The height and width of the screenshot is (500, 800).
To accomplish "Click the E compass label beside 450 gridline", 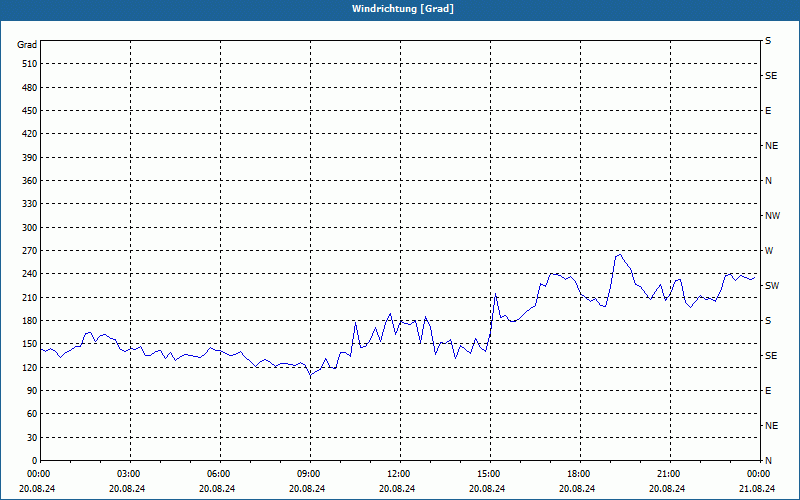I will click(x=768, y=111).
